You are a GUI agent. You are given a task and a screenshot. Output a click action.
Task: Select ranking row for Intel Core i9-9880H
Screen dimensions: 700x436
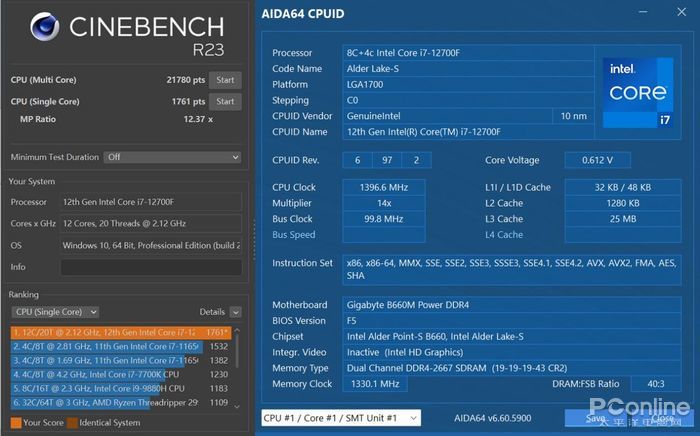pyautogui.click(x=121, y=388)
